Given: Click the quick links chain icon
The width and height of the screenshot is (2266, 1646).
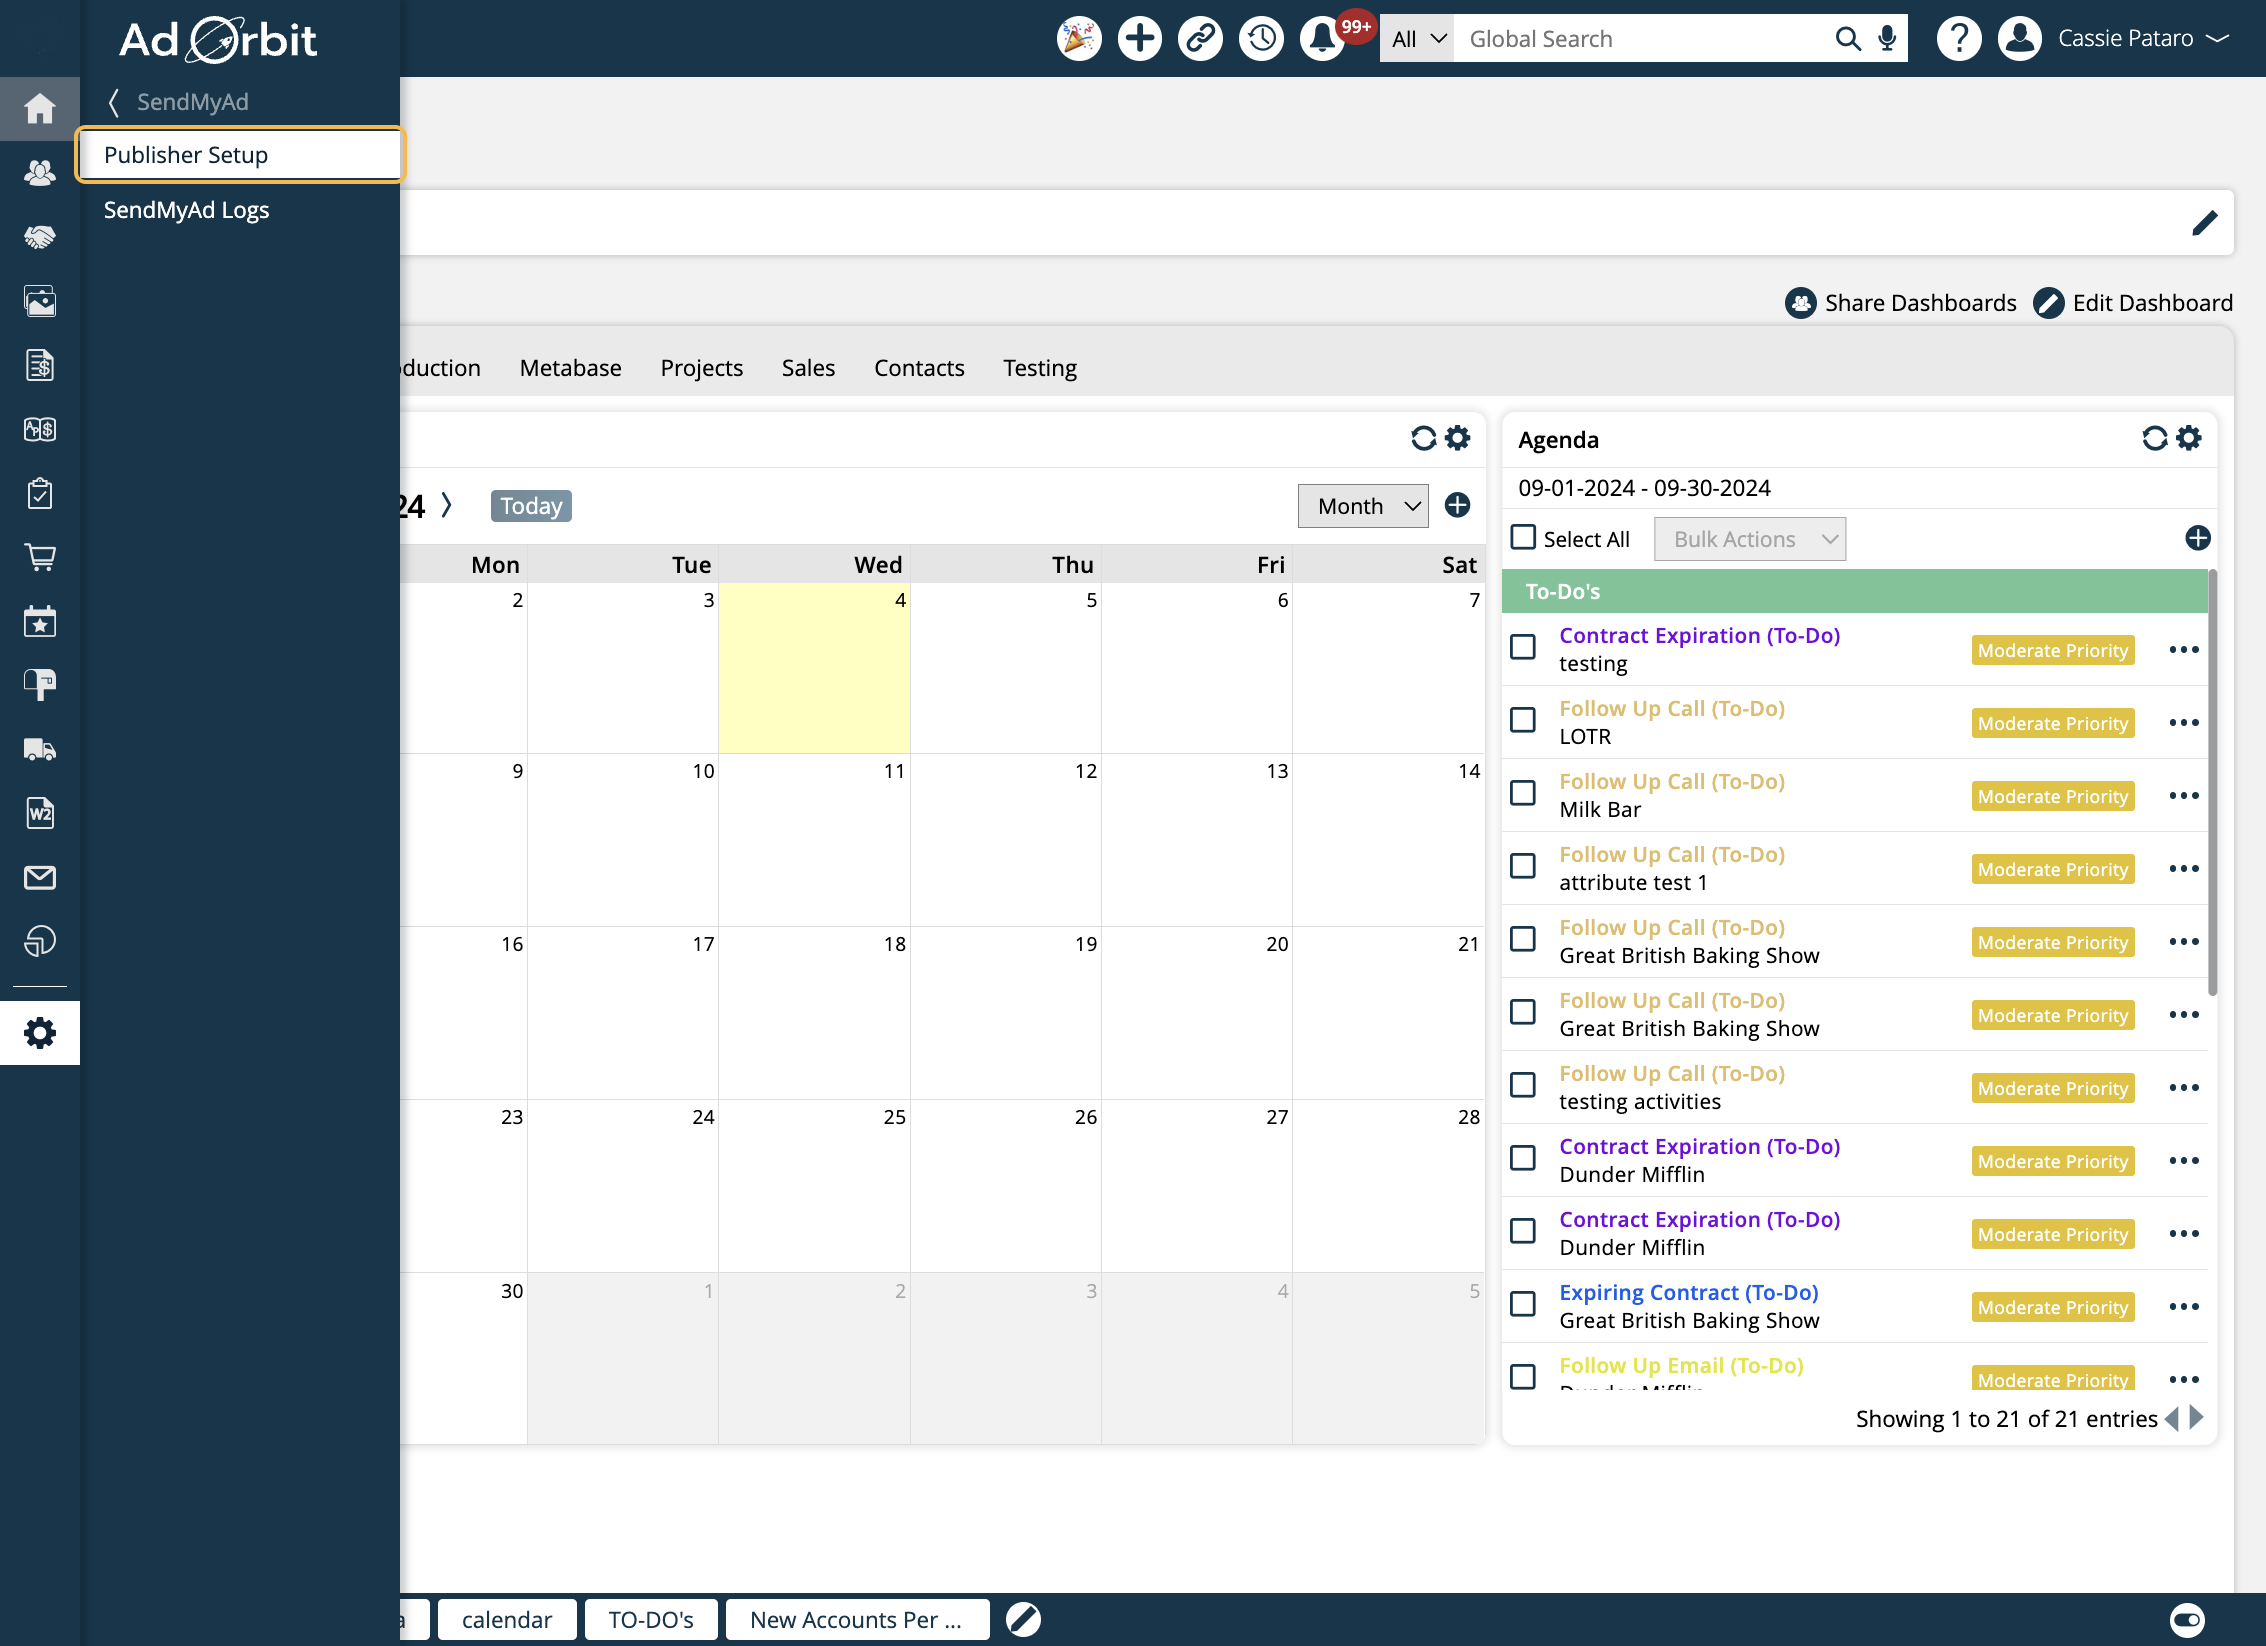Looking at the screenshot, I should tap(1200, 39).
